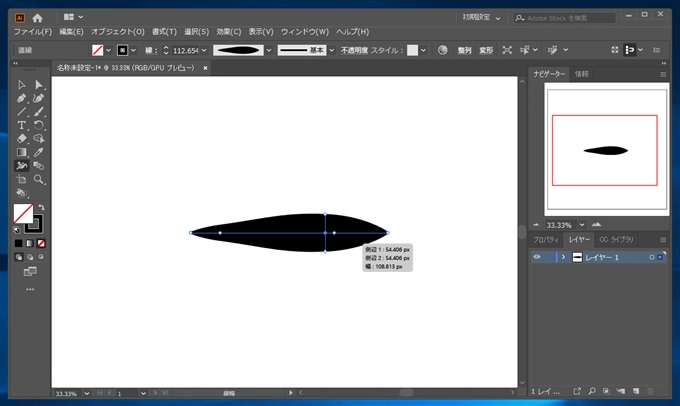This screenshot has height=406, width=680.
Task: Click the toolbox fill swatch
Action: pos(23,213)
